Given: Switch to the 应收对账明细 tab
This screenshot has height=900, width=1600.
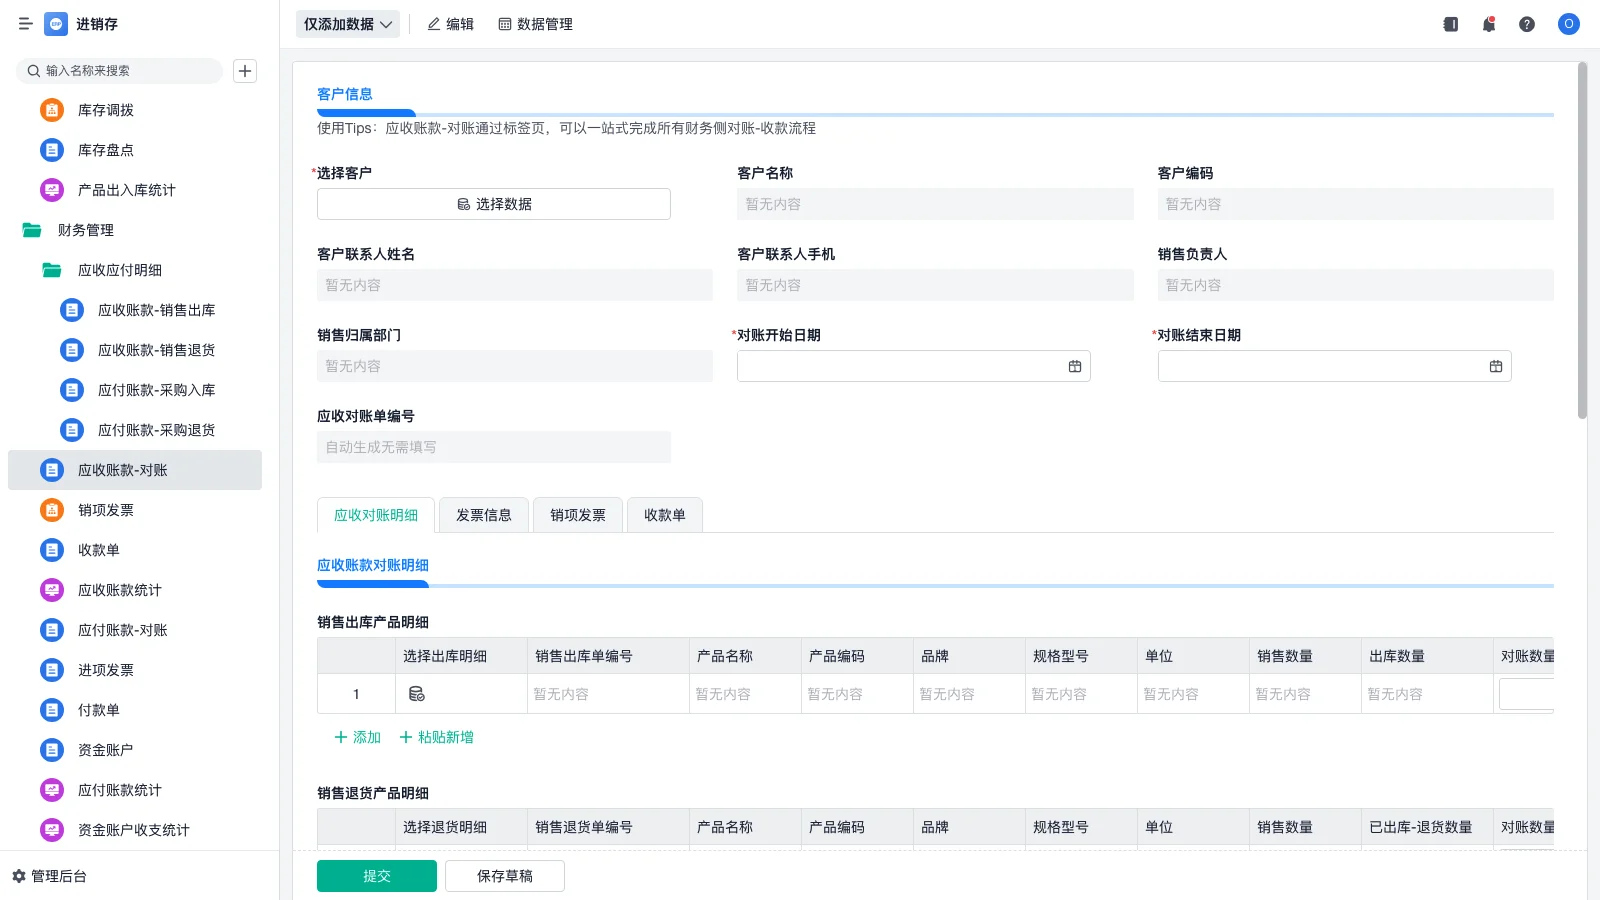Looking at the screenshot, I should pyautogui.click(x=376, y=515).
